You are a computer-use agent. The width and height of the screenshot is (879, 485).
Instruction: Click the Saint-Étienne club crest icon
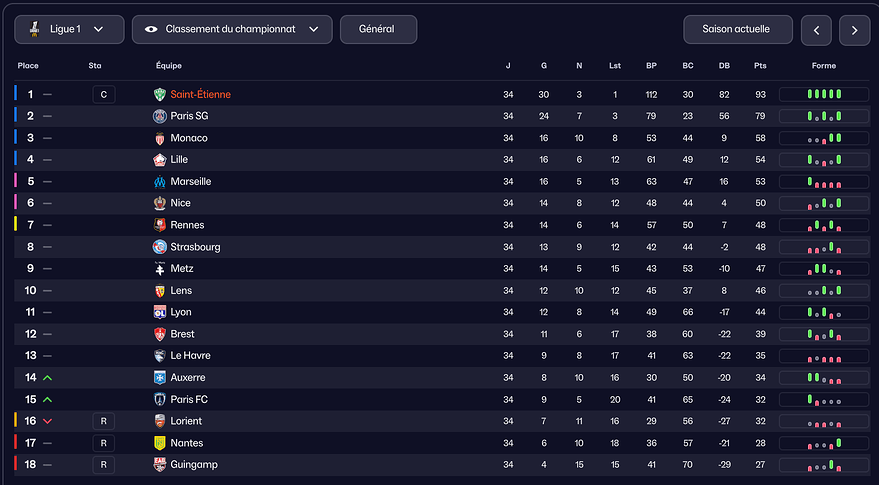(x=160, y=94)
